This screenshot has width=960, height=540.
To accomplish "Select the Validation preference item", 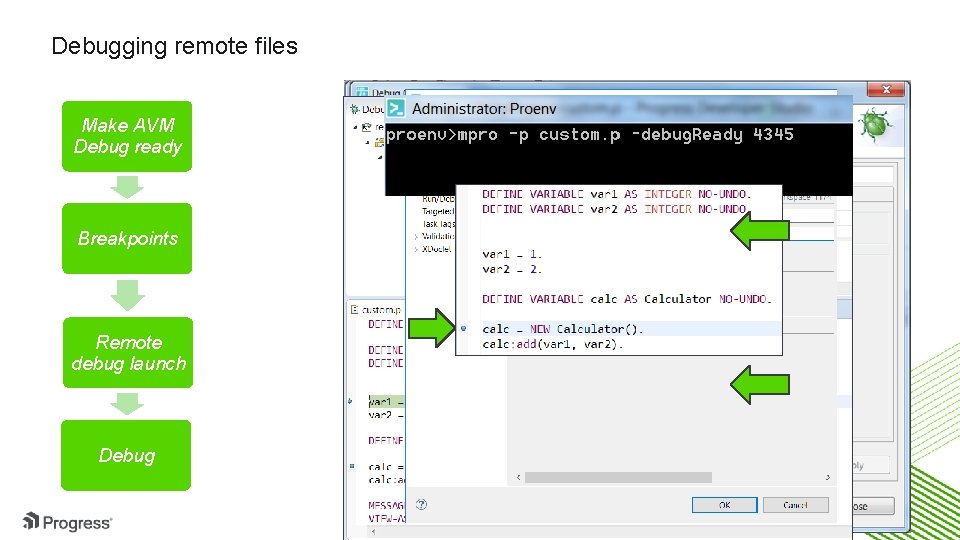I will pos(438,236).
